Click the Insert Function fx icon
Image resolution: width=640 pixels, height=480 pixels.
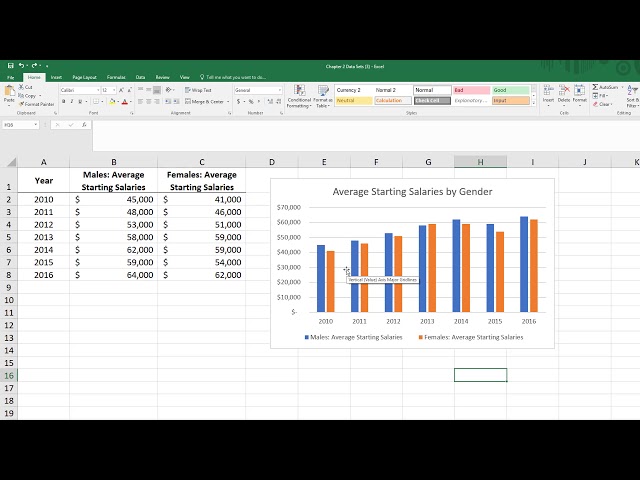coord(84,124)
